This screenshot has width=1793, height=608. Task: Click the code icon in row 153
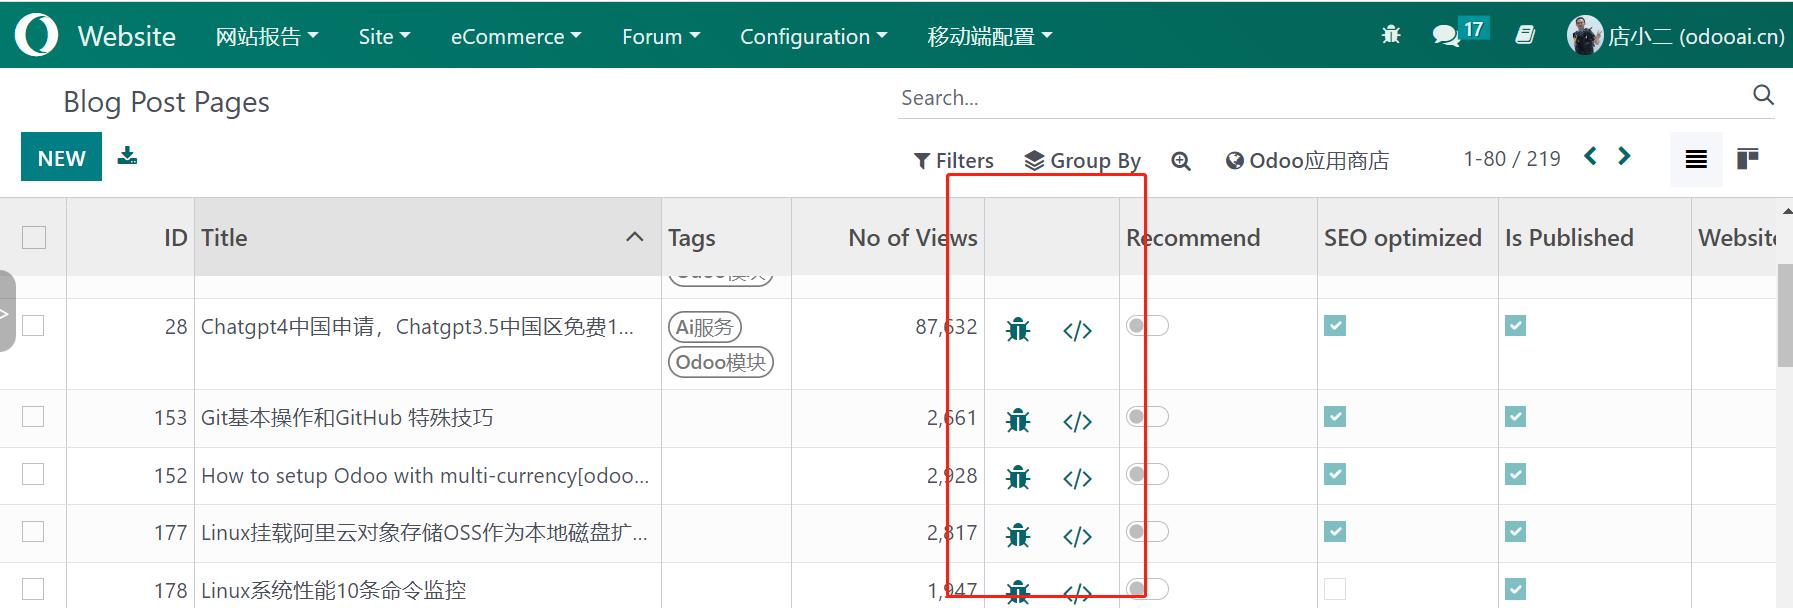pyautogui.click(x=1076, y=421)
